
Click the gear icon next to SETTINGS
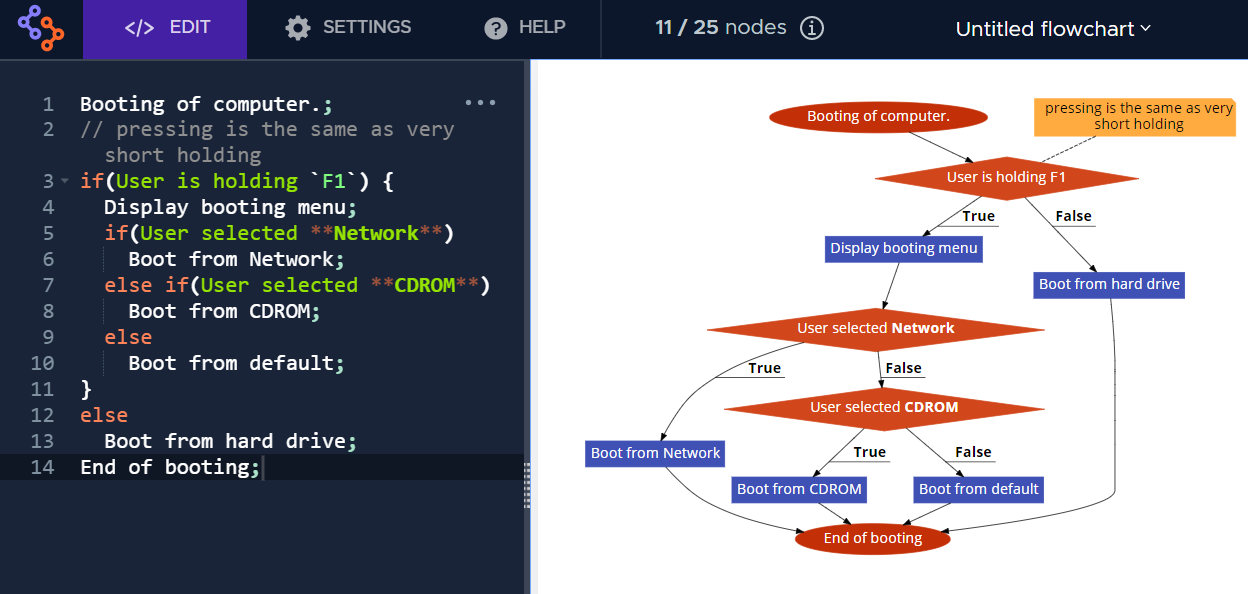297,28
